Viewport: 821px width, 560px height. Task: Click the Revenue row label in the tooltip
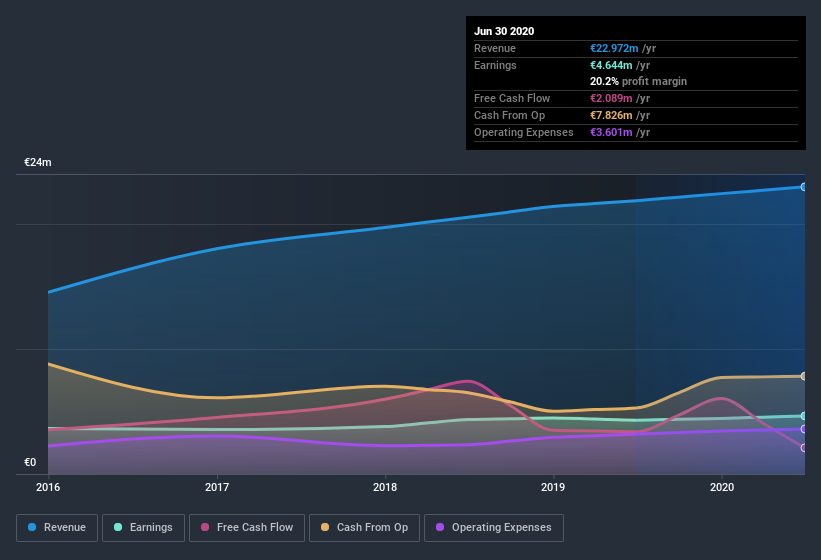(495, 48)
